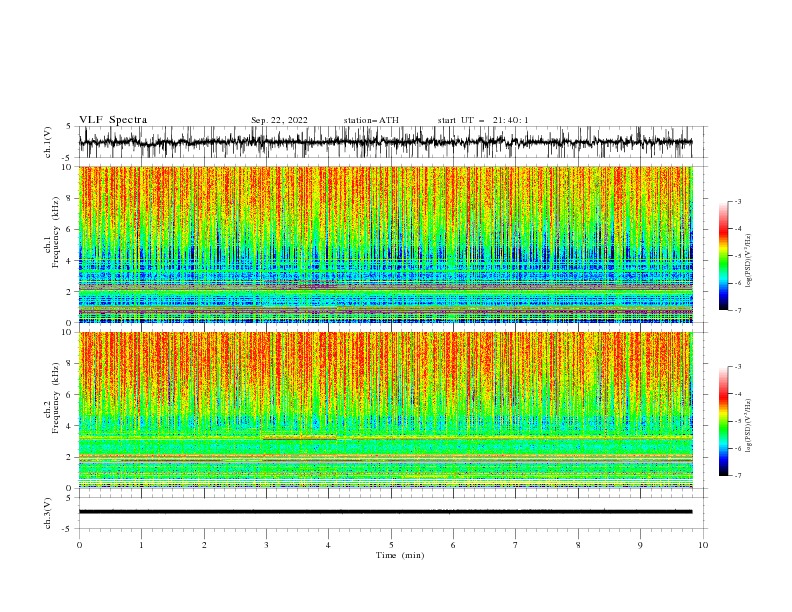792x612 pixels.
Task: Click the "-7" label on ch.2 color bar
Action: 737,475
